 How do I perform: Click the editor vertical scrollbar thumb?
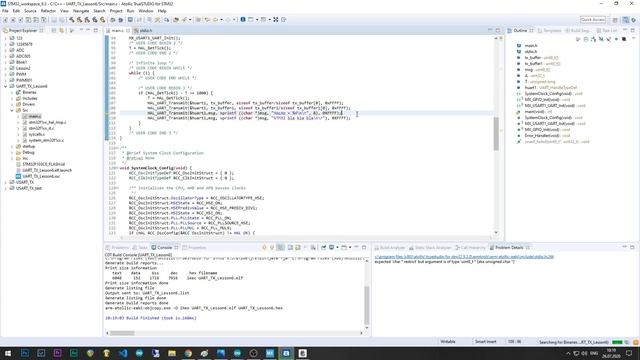[496, 133]
